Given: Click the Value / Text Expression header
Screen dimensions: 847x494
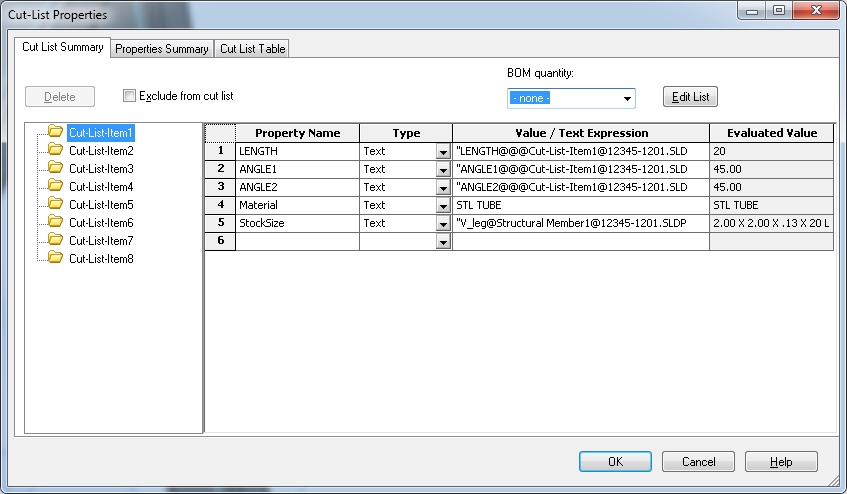Looking at the screenshot, I should [x=581, y=133].
